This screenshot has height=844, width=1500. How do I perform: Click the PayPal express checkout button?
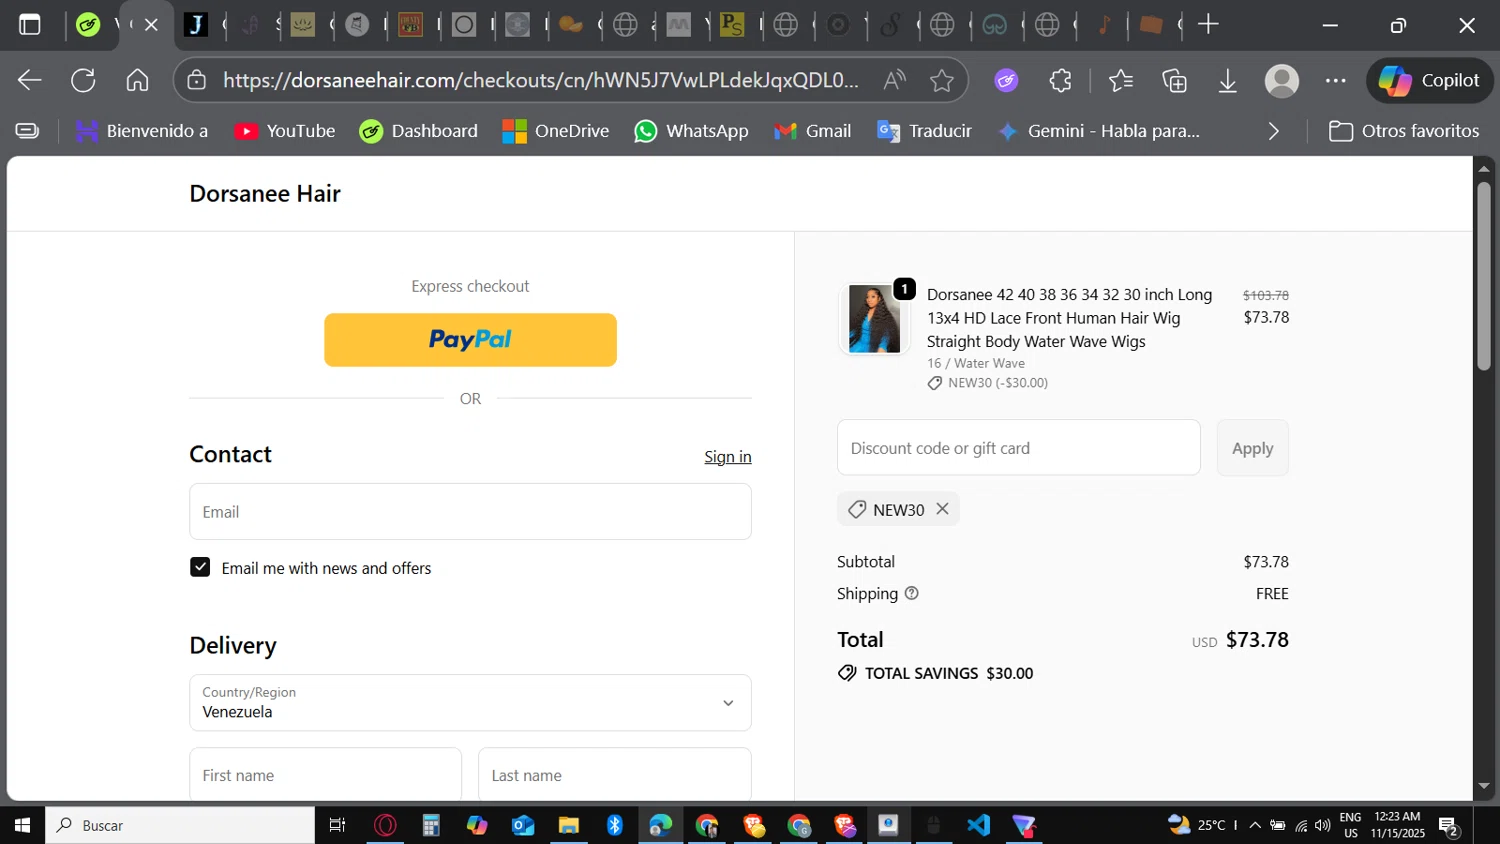(470, 340)
